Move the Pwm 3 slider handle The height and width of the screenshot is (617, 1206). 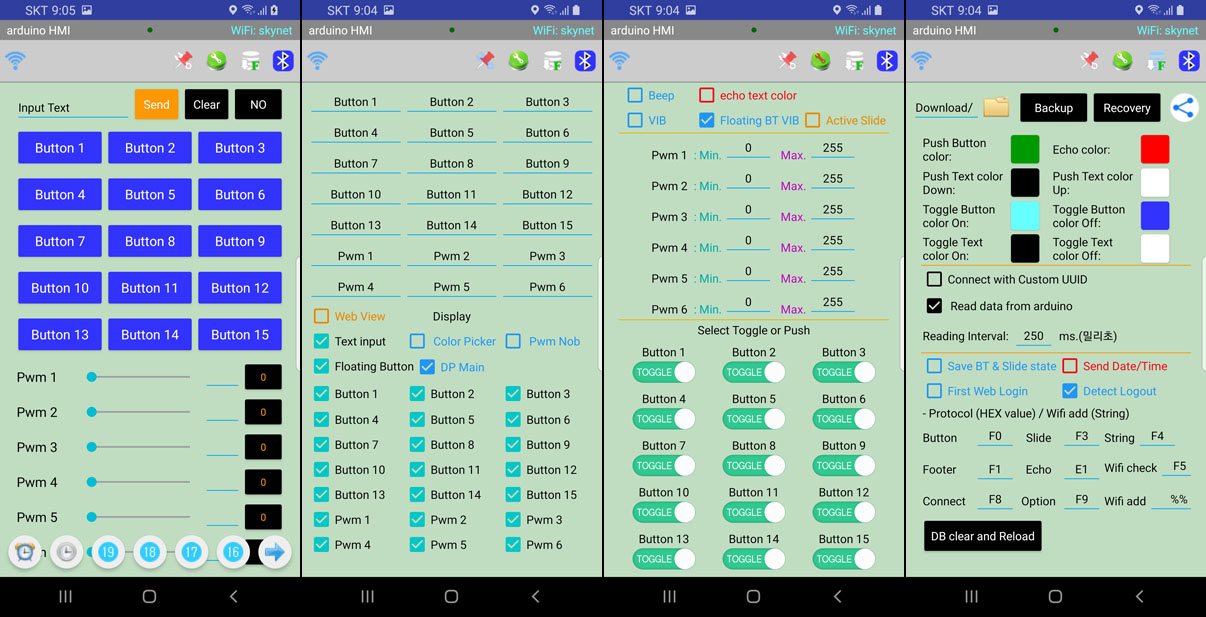pos(92,447)
